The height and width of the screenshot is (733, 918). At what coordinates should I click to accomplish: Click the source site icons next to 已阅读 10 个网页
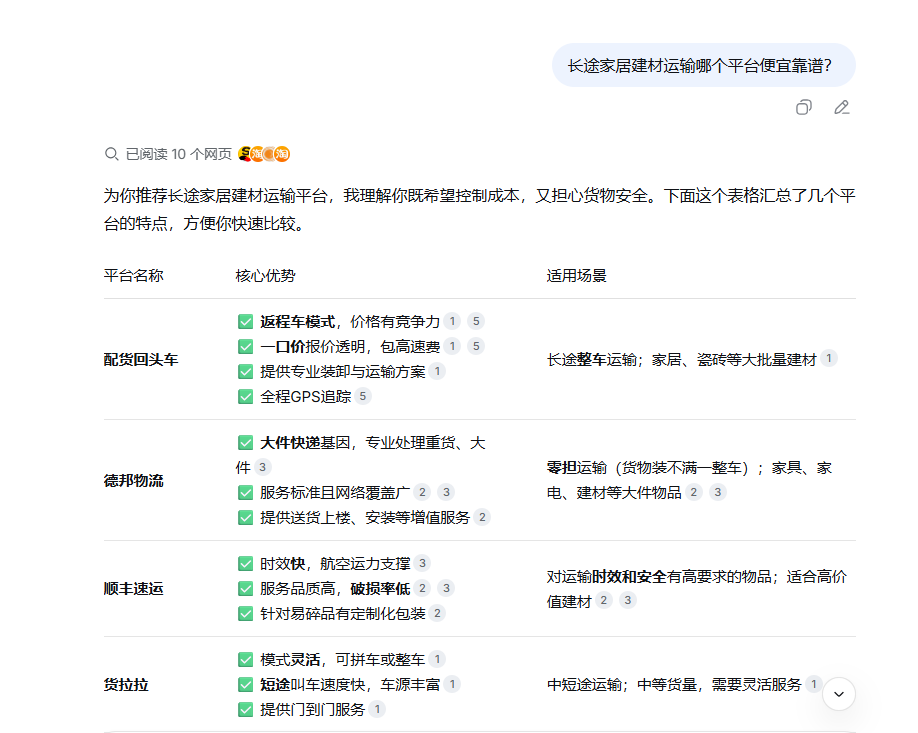[264, 154]
